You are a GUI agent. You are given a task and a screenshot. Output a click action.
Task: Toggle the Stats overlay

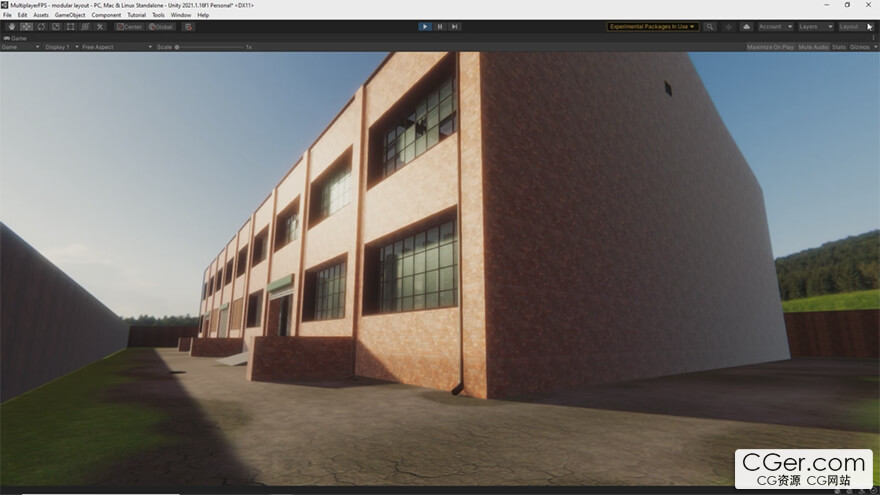[x=838, y=47]
